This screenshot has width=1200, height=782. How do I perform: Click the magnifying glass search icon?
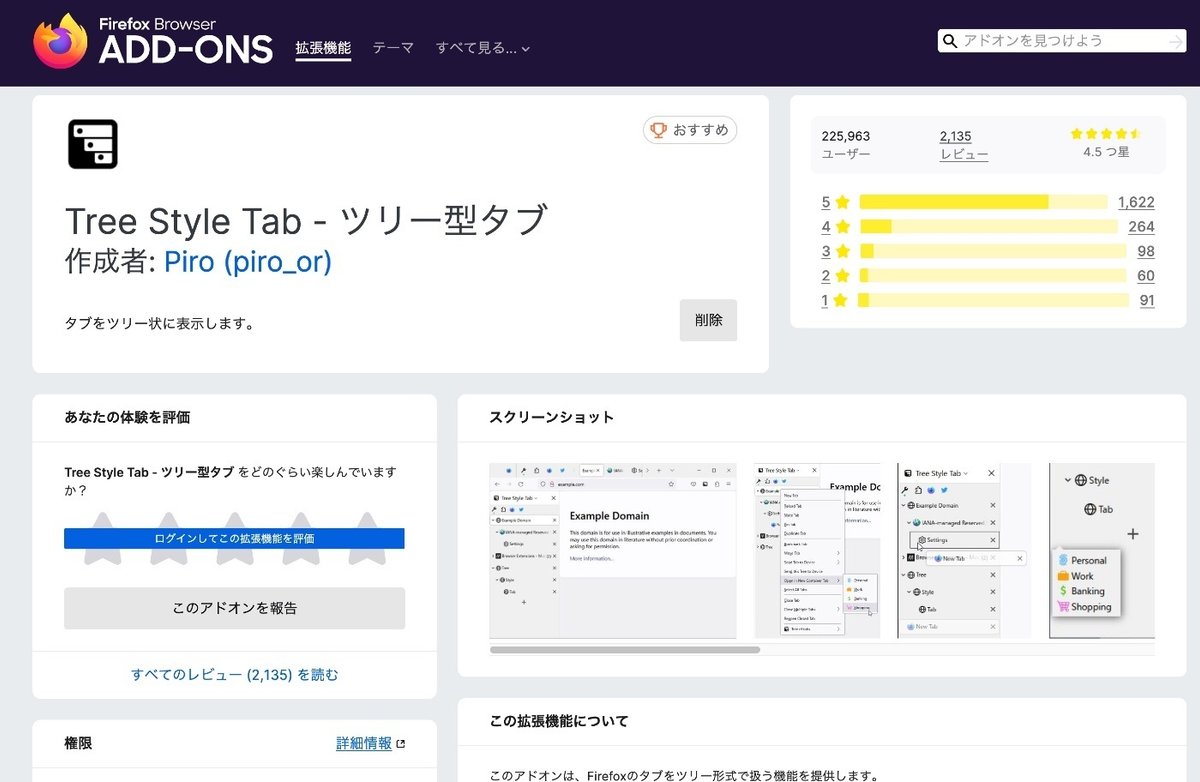tap(949, 41)
